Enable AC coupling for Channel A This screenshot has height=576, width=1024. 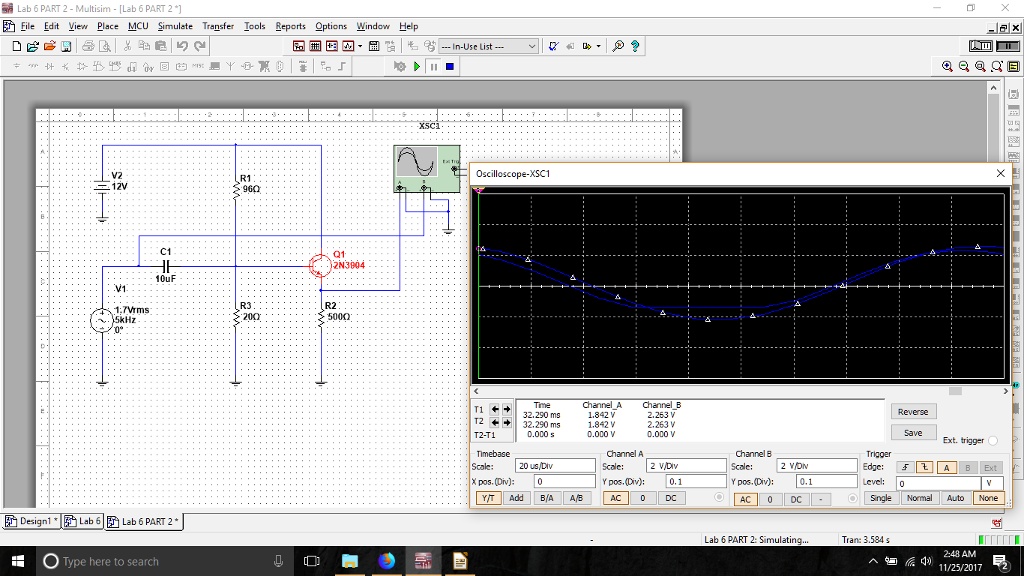[615, 499]
